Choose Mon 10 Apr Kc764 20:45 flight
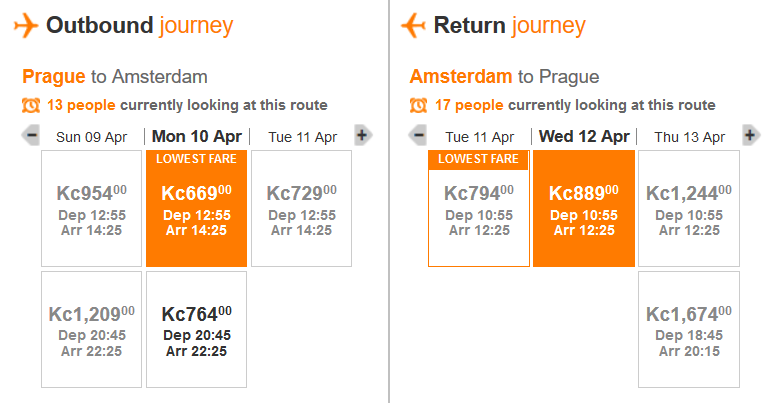 (196, 329)
